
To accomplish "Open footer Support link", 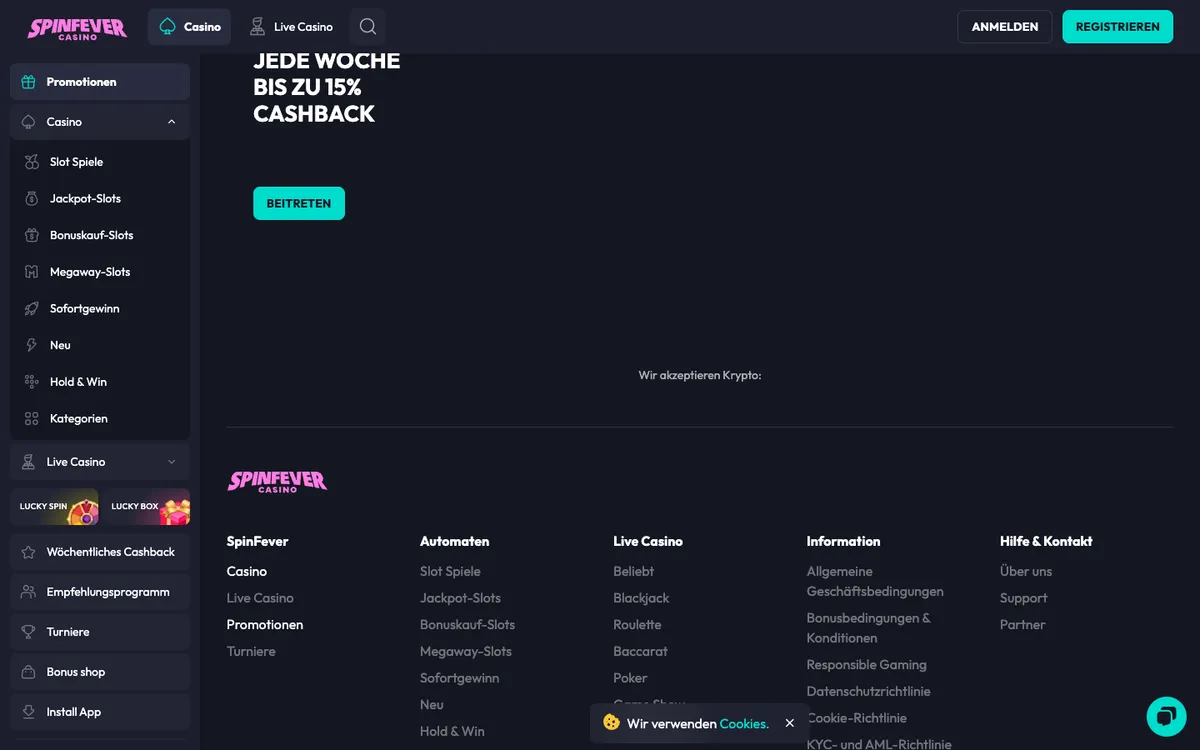I will click(x=1024, y=598).
